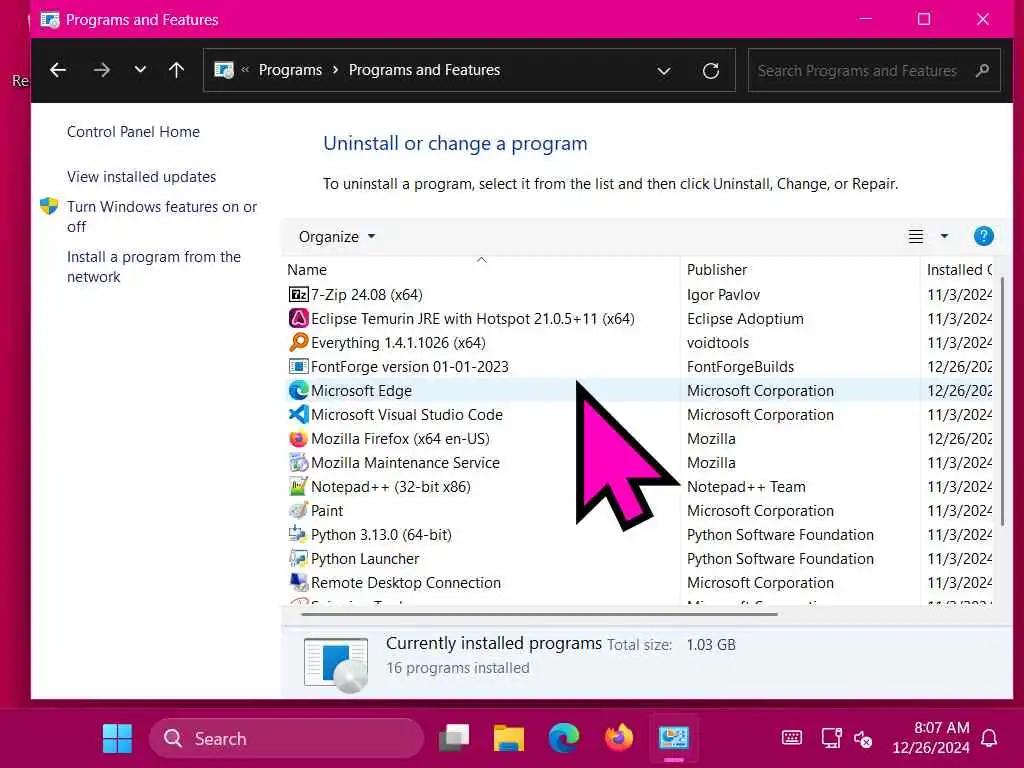
Task: Select the Paint program icon
Action: click(298, 510)
